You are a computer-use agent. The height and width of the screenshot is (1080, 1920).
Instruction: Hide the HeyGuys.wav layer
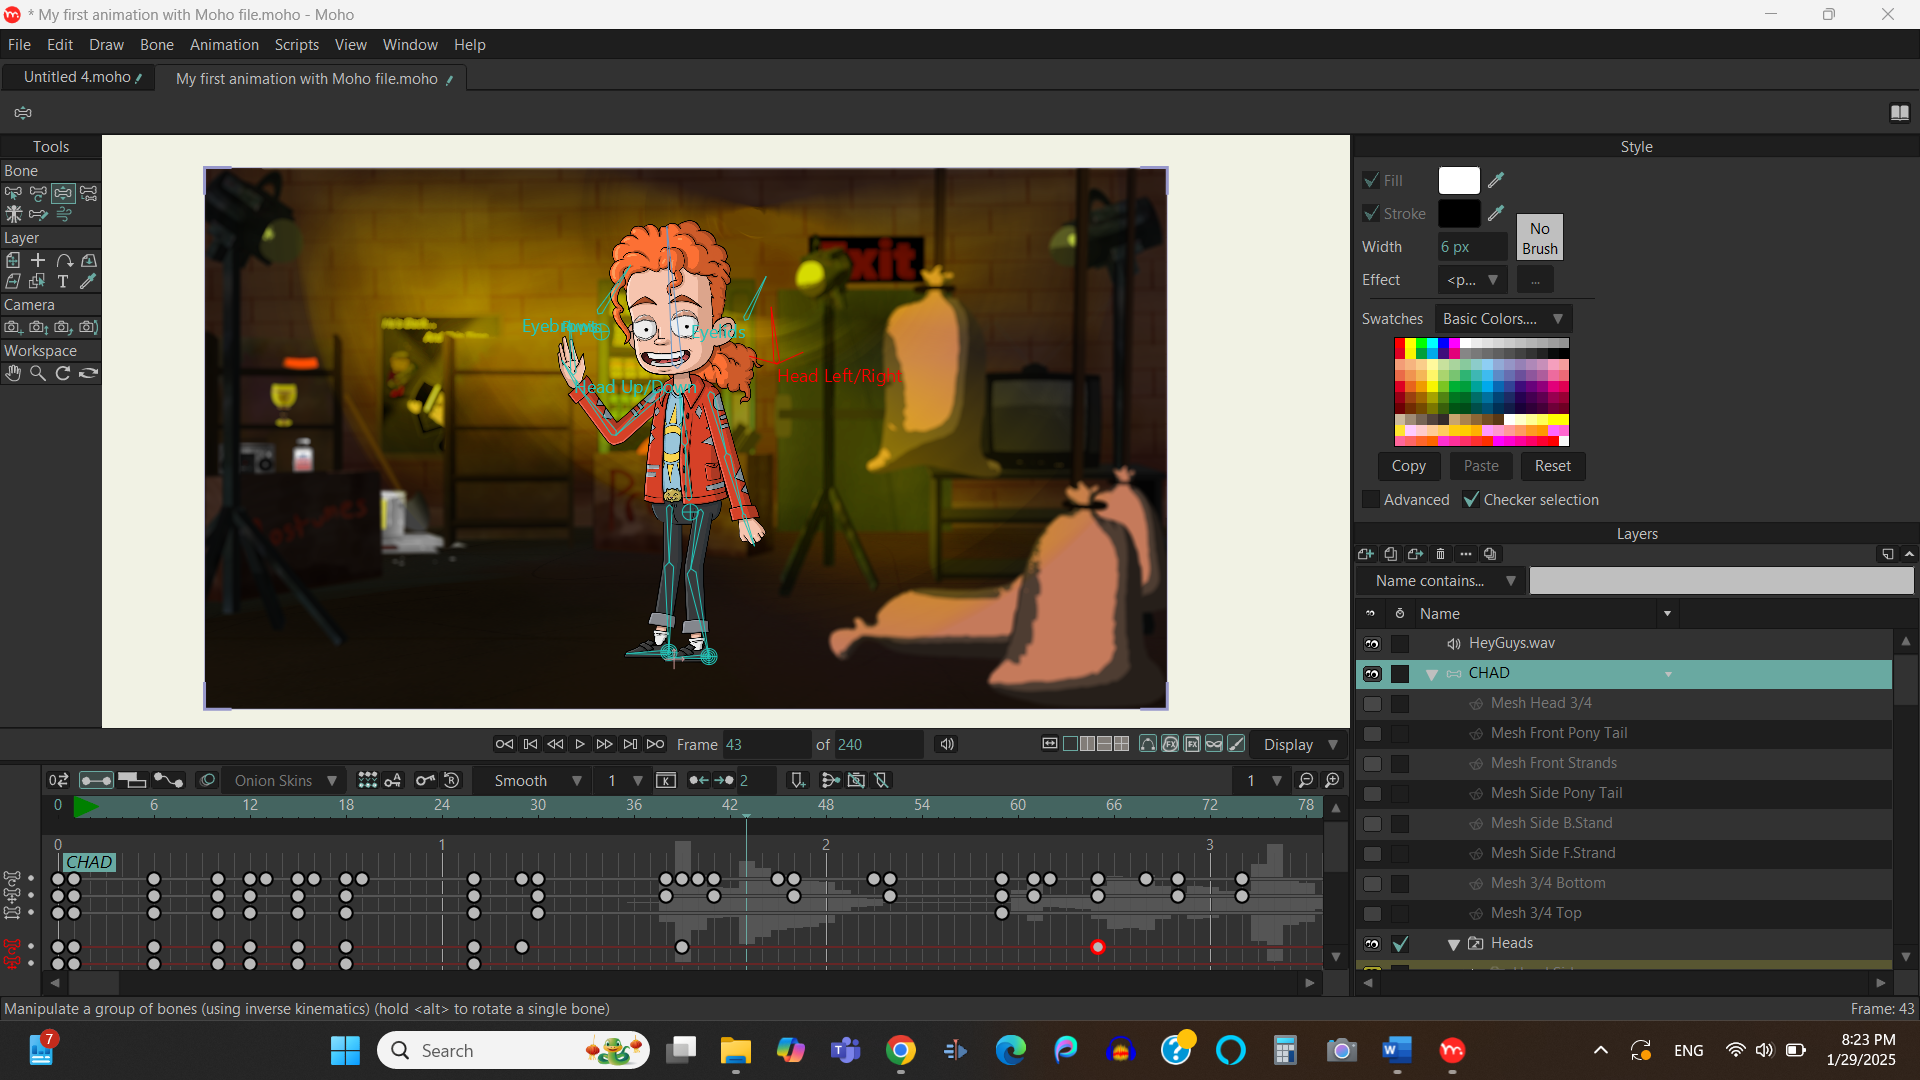(1372, 644)
